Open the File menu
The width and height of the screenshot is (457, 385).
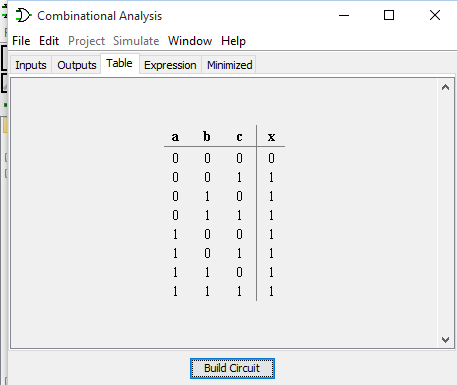coord(21,41)
